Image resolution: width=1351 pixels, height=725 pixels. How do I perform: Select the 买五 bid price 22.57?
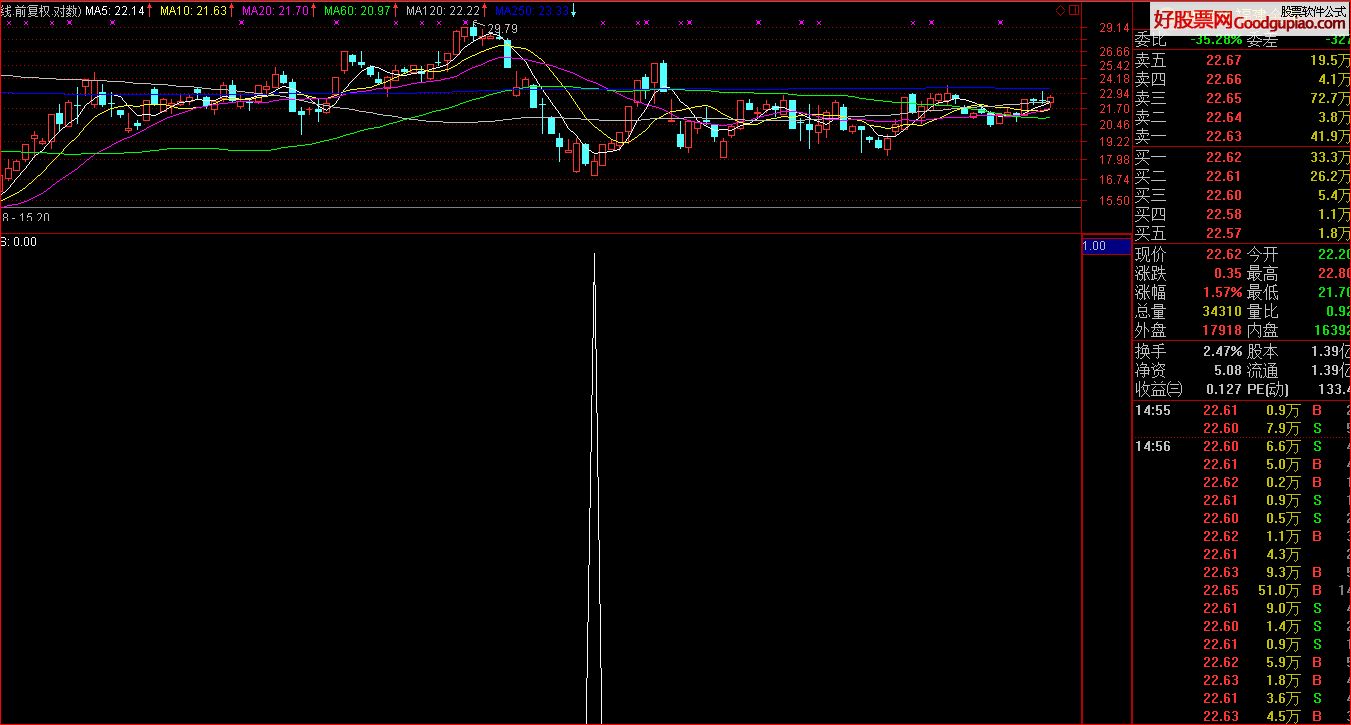1223,234
